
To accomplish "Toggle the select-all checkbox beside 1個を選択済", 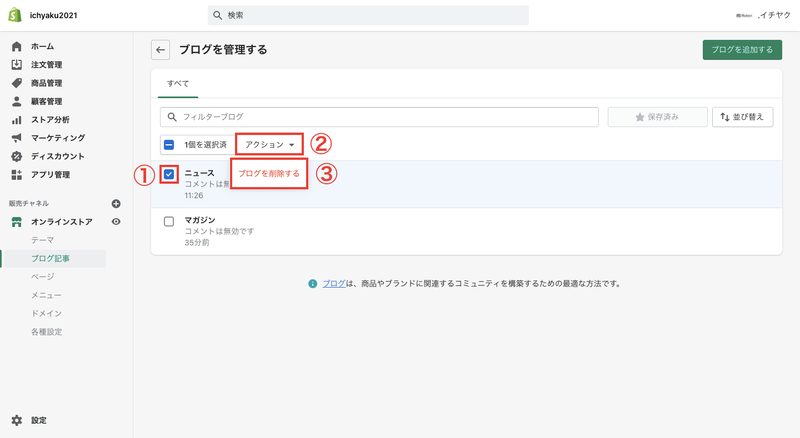I will click(169, 145).
